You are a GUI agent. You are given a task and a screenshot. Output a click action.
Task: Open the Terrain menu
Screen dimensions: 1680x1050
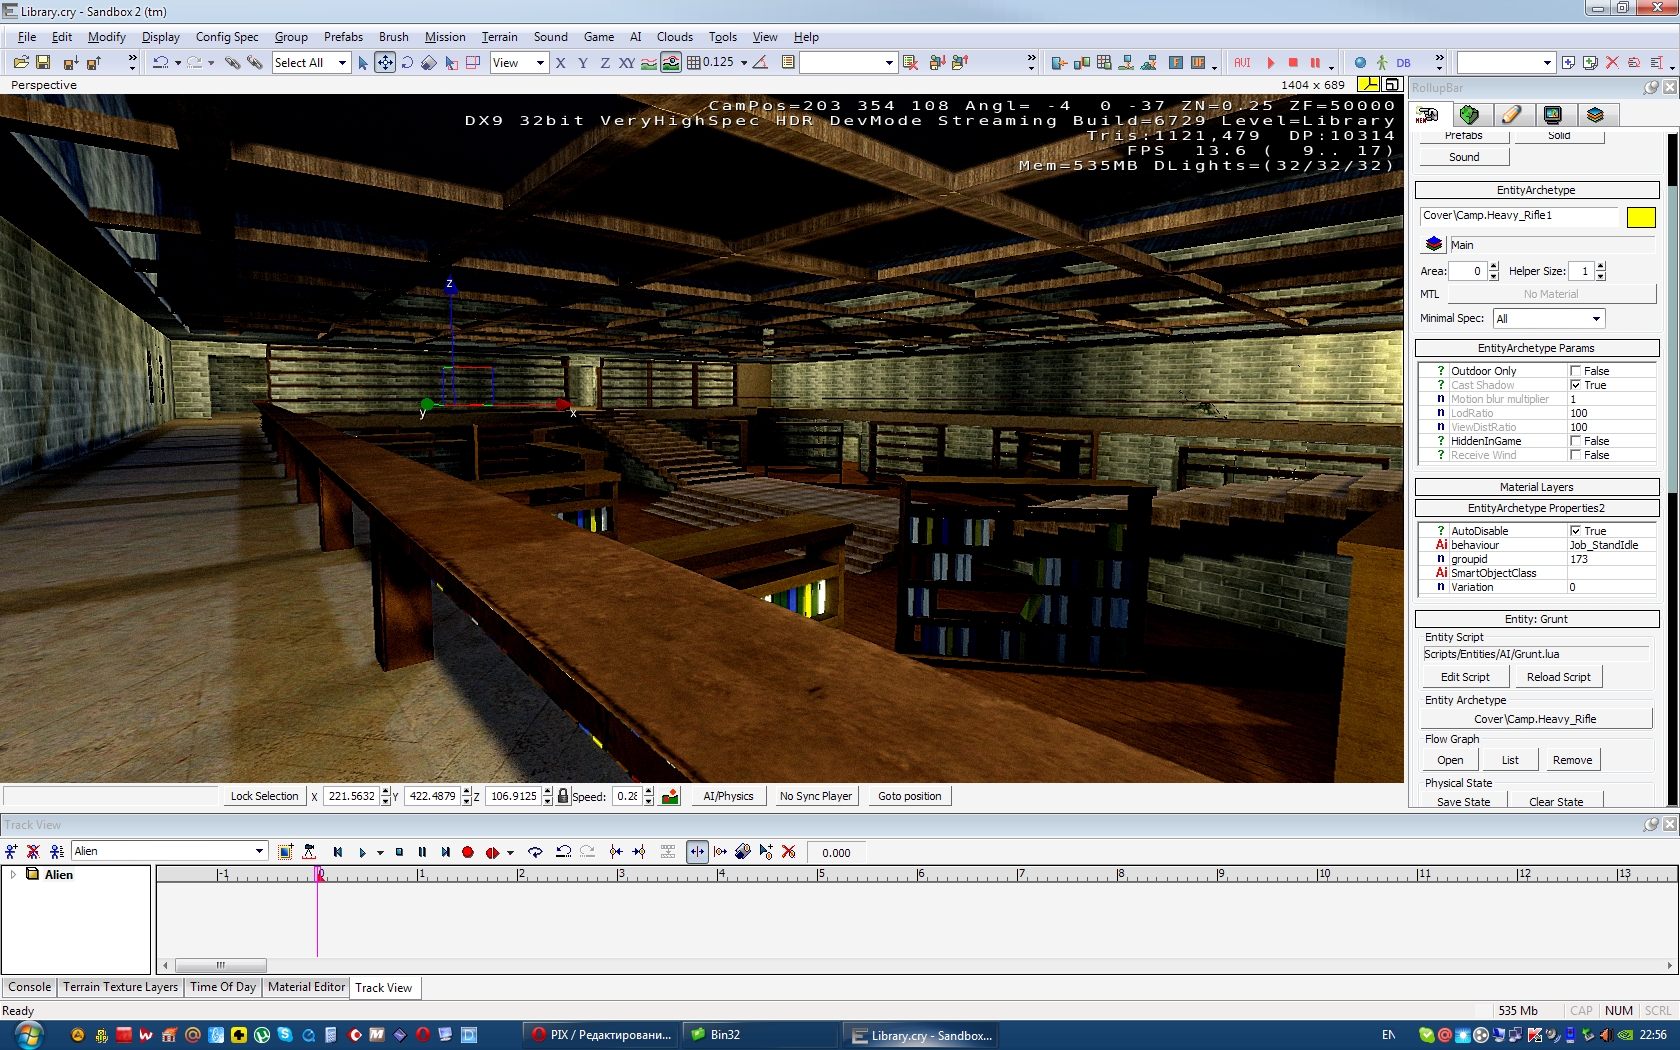pos(499,37)
